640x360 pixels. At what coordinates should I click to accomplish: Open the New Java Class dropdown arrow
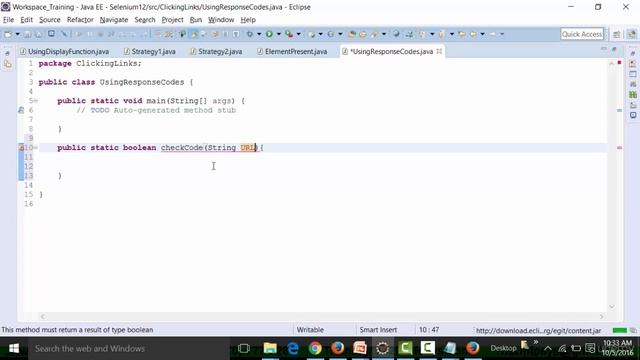pos(340,34)
